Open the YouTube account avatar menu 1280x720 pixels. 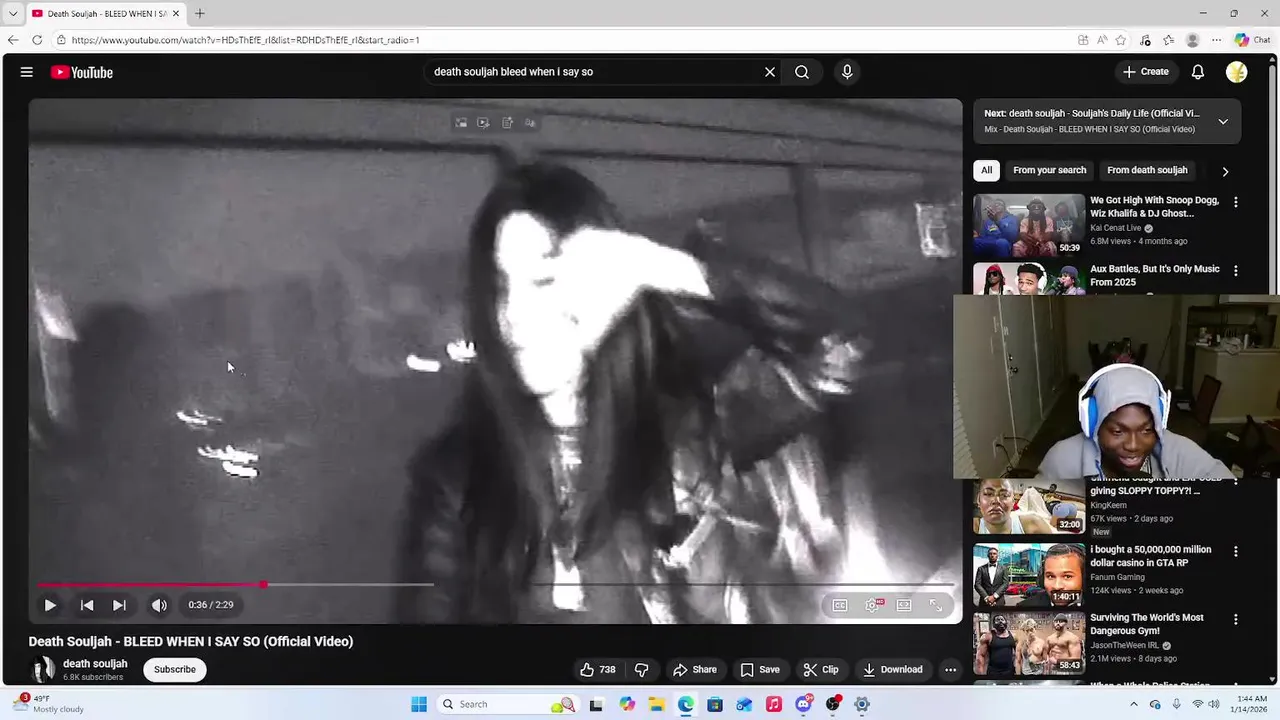click(1237, 72)
